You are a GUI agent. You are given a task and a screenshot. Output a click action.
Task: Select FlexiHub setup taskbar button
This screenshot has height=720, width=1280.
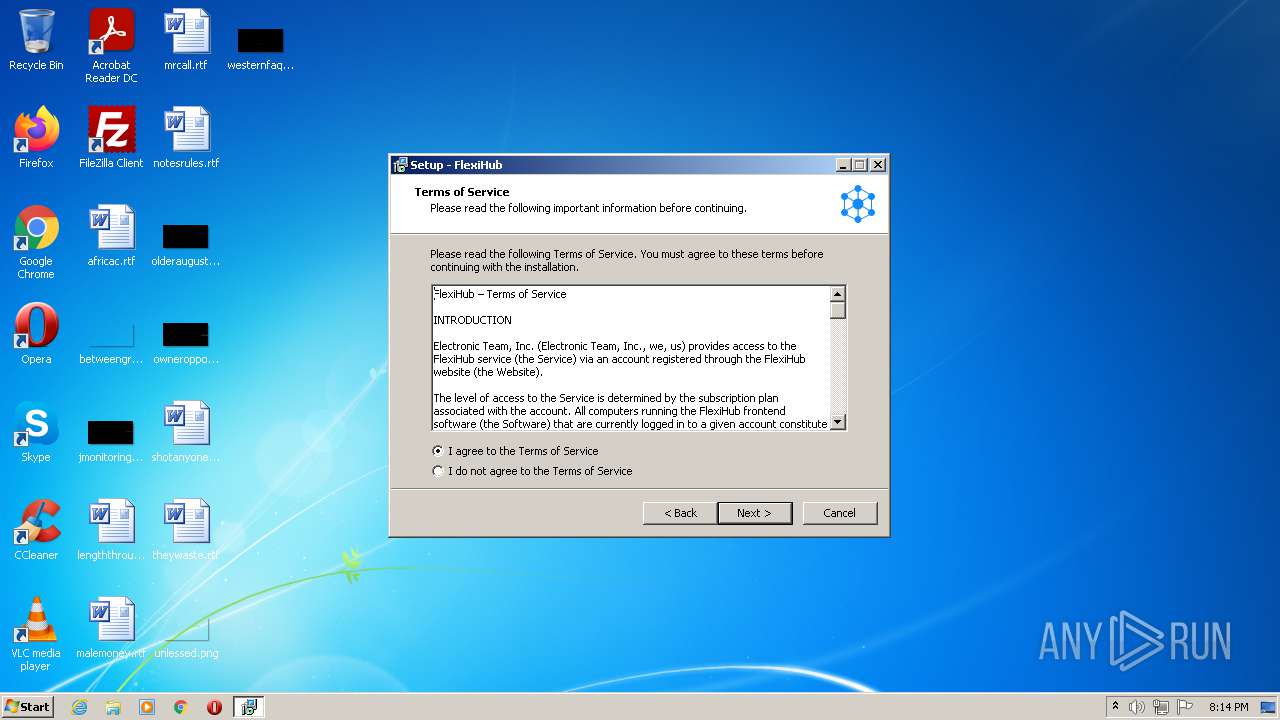pos(248,707)
